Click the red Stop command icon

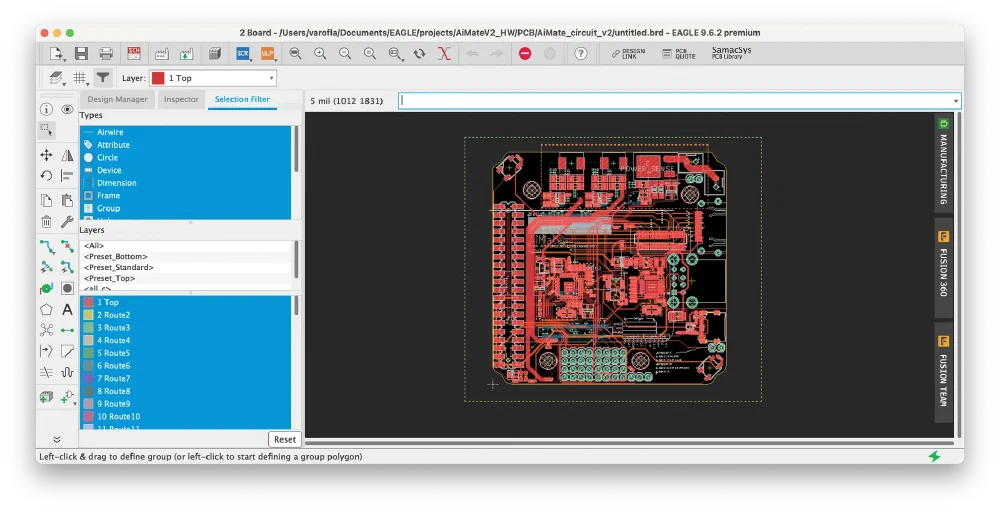(525, 53)
